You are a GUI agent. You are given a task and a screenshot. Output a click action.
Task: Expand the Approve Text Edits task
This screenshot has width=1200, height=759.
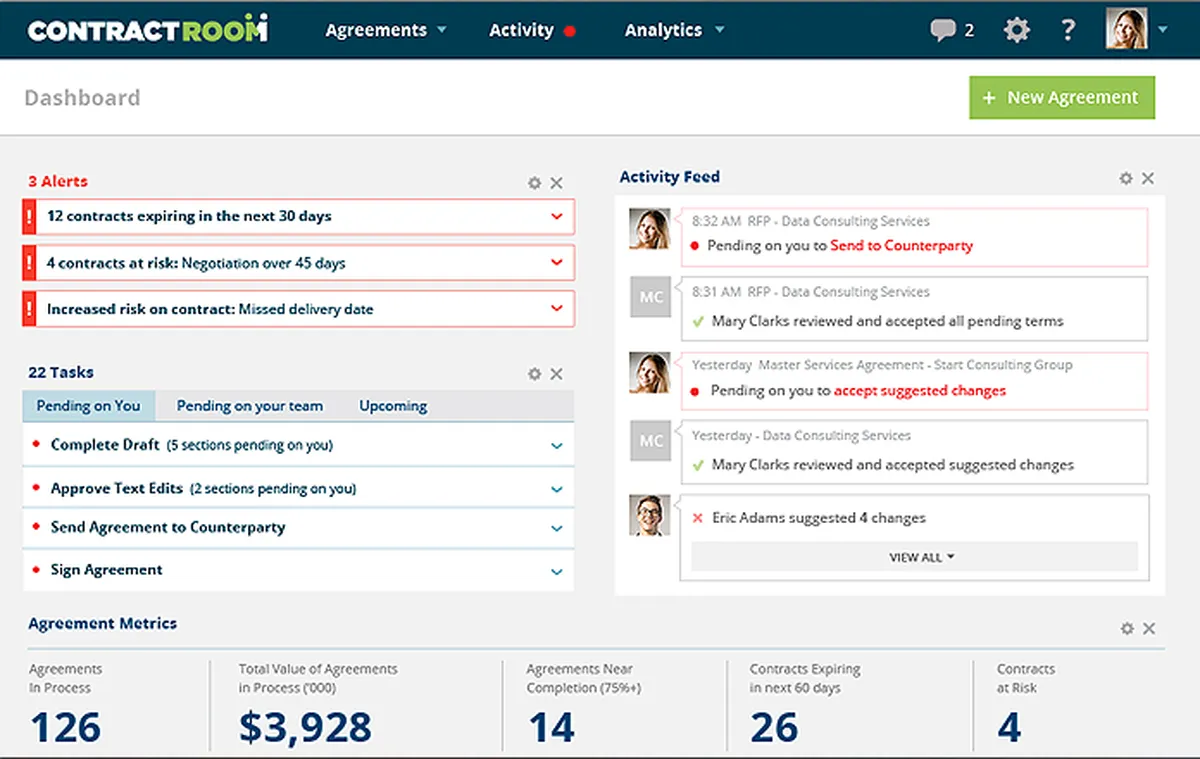pyautogui.click(x=557, y=490)
